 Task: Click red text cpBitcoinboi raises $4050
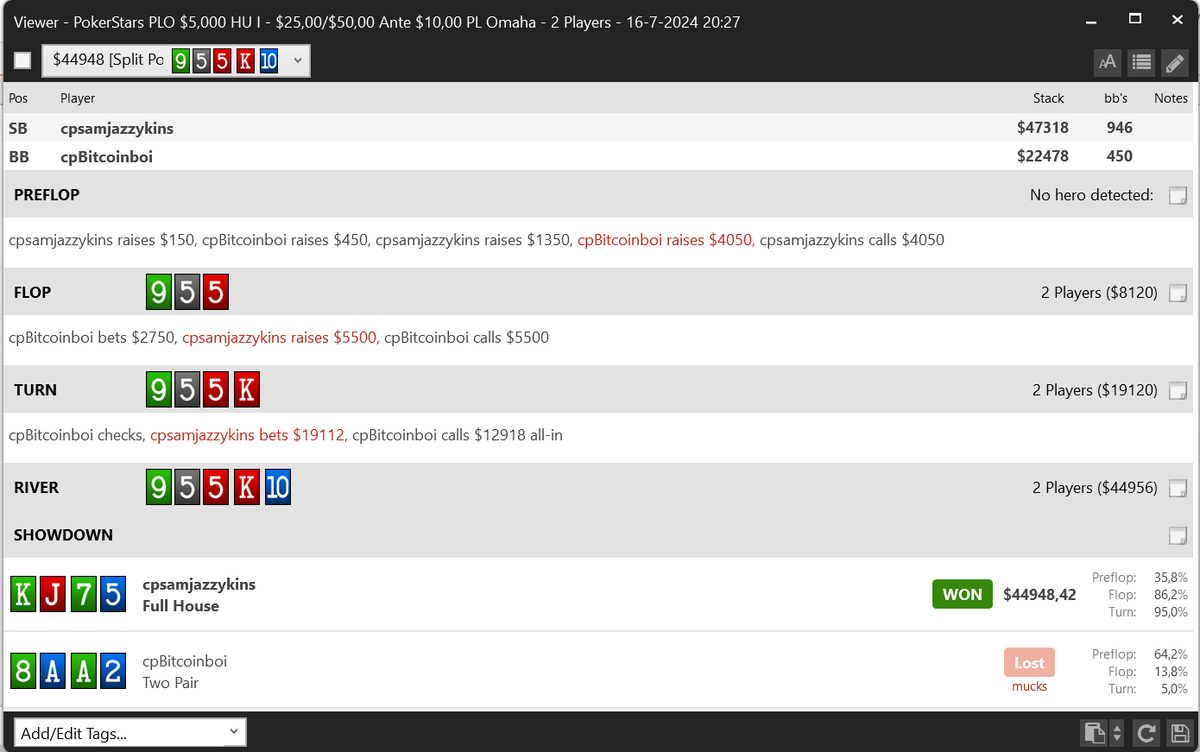pos(664,240)
